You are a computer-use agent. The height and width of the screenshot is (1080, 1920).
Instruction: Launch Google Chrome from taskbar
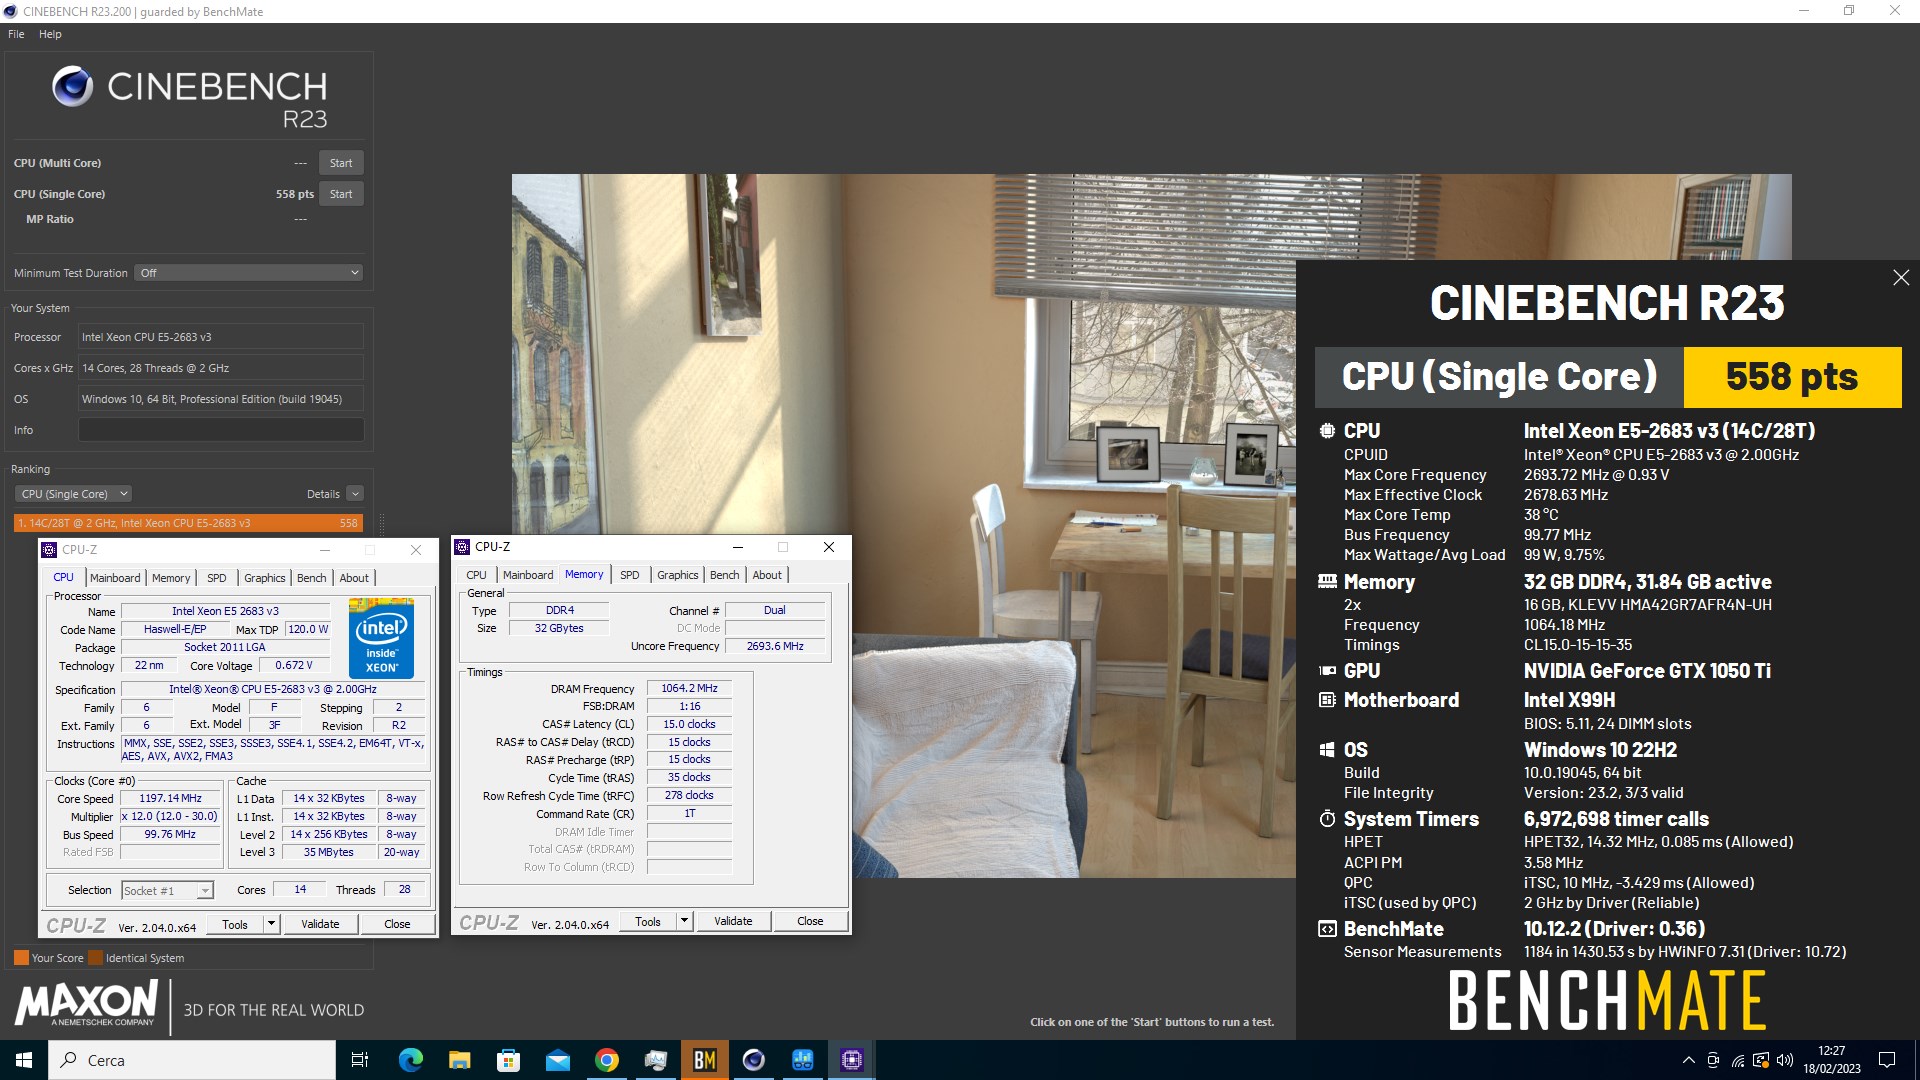[606, 1060]
